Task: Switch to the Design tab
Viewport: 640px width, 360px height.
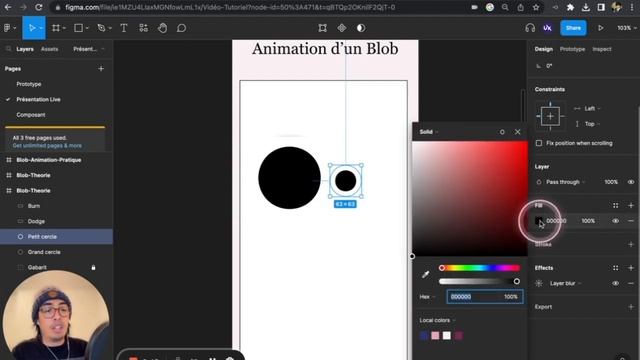Action: tap(544, 49)
